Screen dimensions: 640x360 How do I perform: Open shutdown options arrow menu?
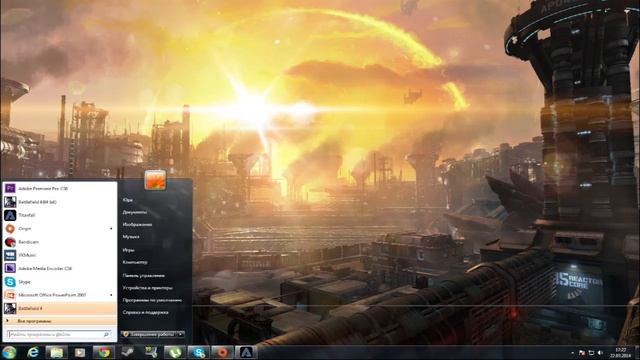tap(181, 334)
